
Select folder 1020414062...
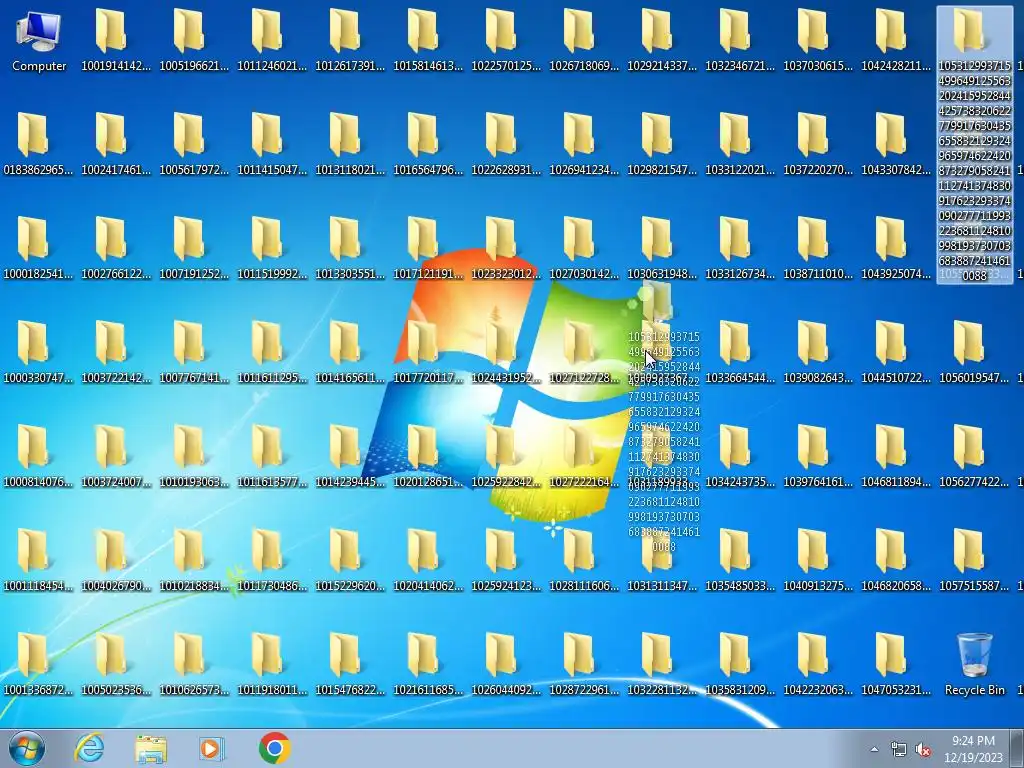click(428, 560)
